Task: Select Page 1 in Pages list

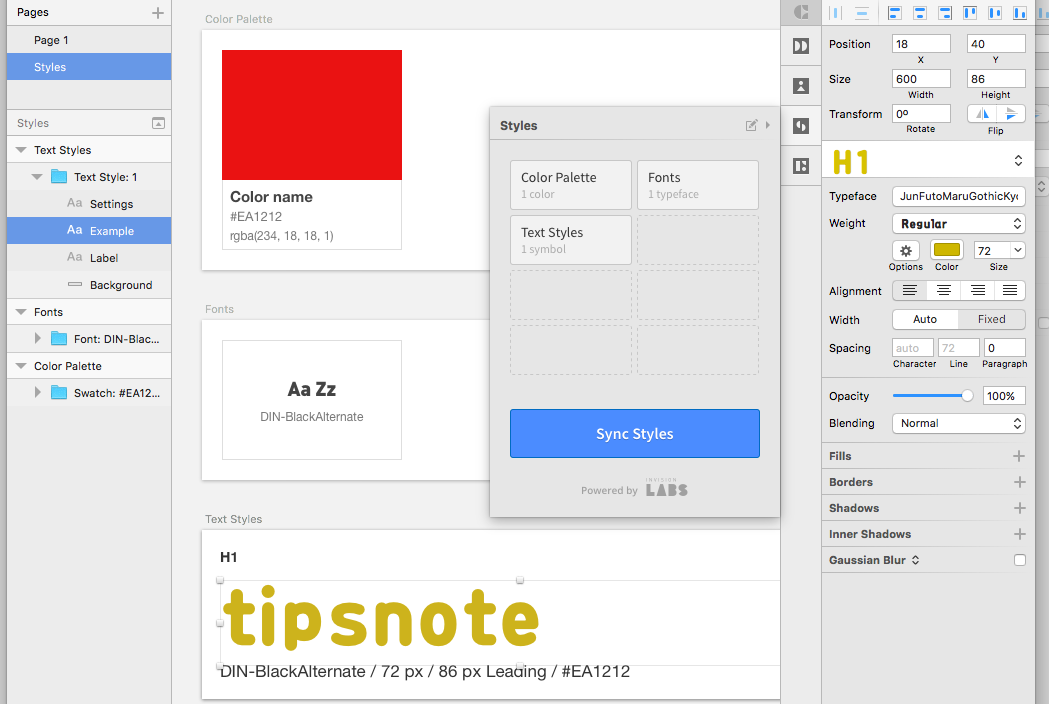Action: 89,40
